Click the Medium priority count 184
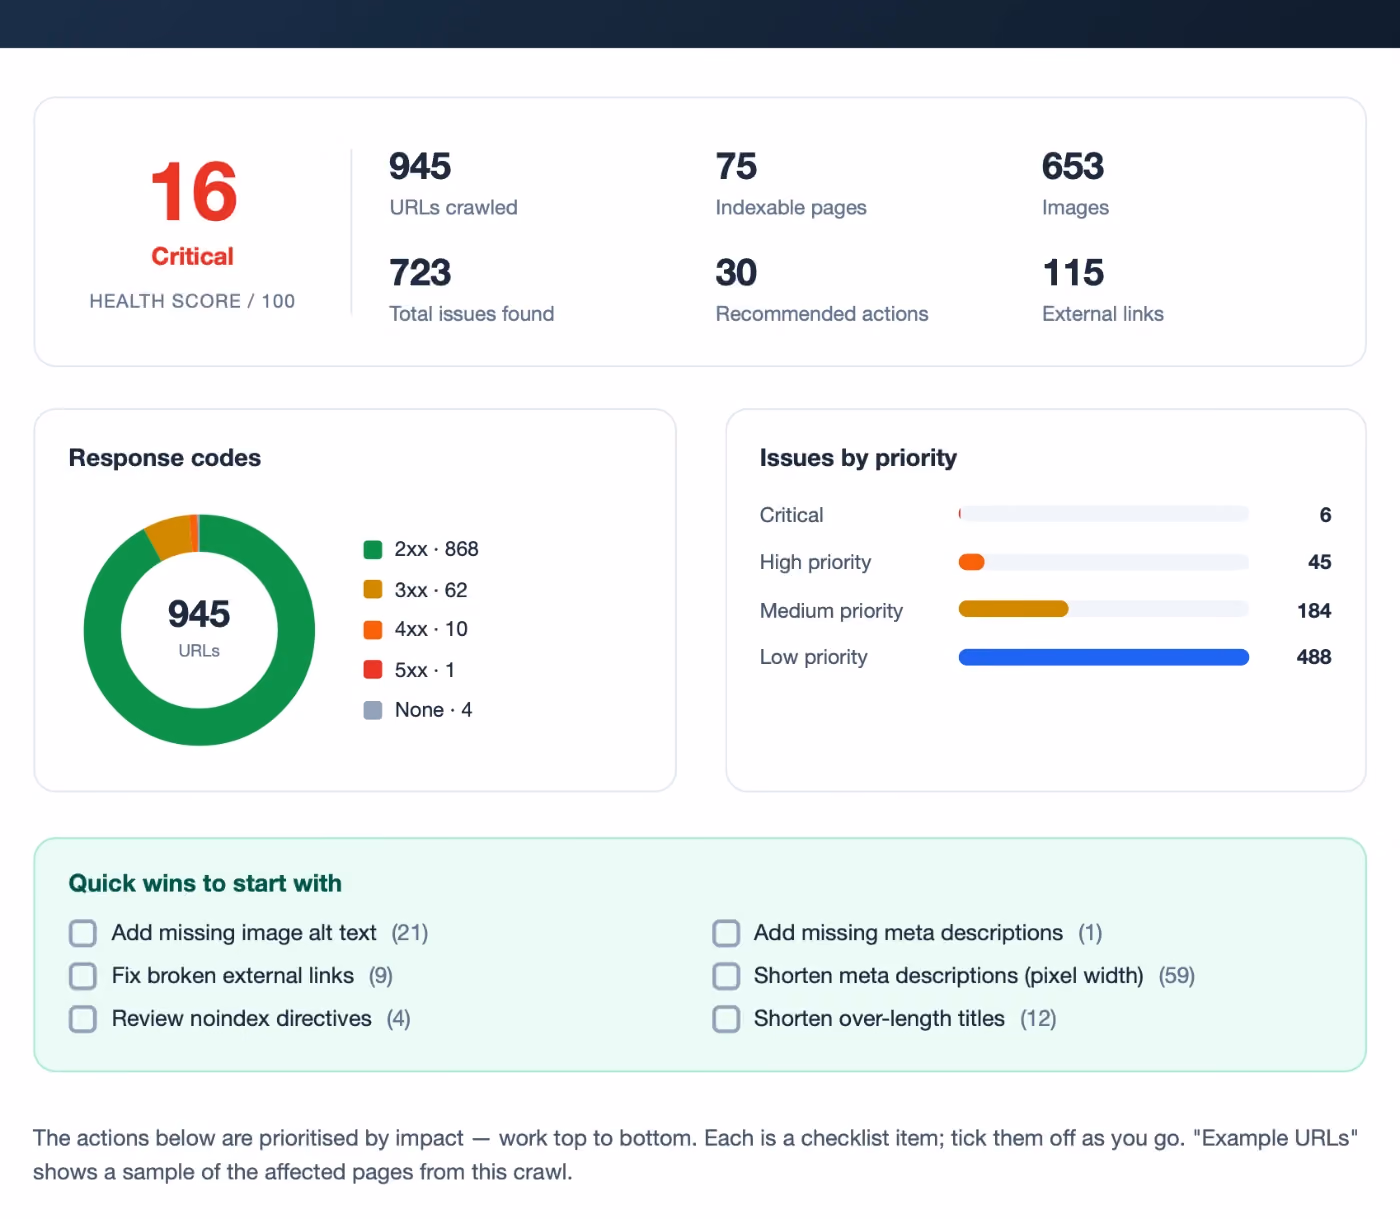 point(1314,611)
